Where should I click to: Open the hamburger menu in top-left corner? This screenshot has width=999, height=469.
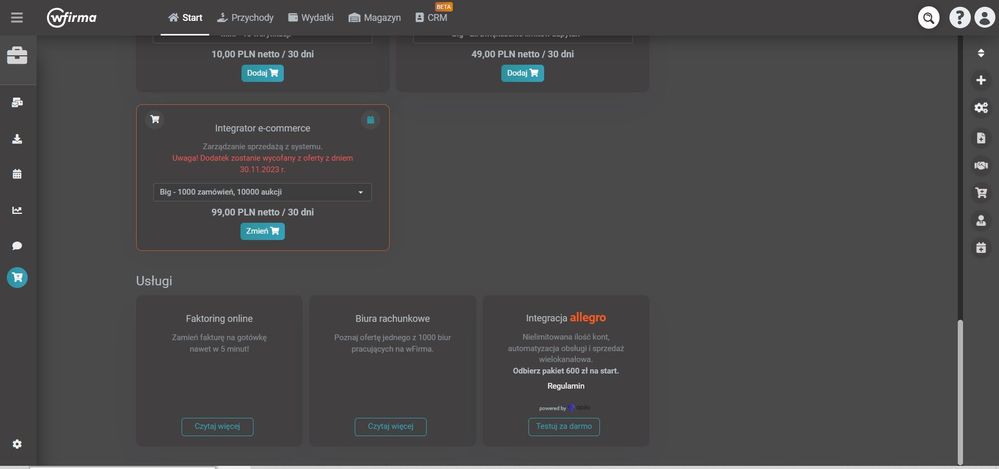pos(17,17)
